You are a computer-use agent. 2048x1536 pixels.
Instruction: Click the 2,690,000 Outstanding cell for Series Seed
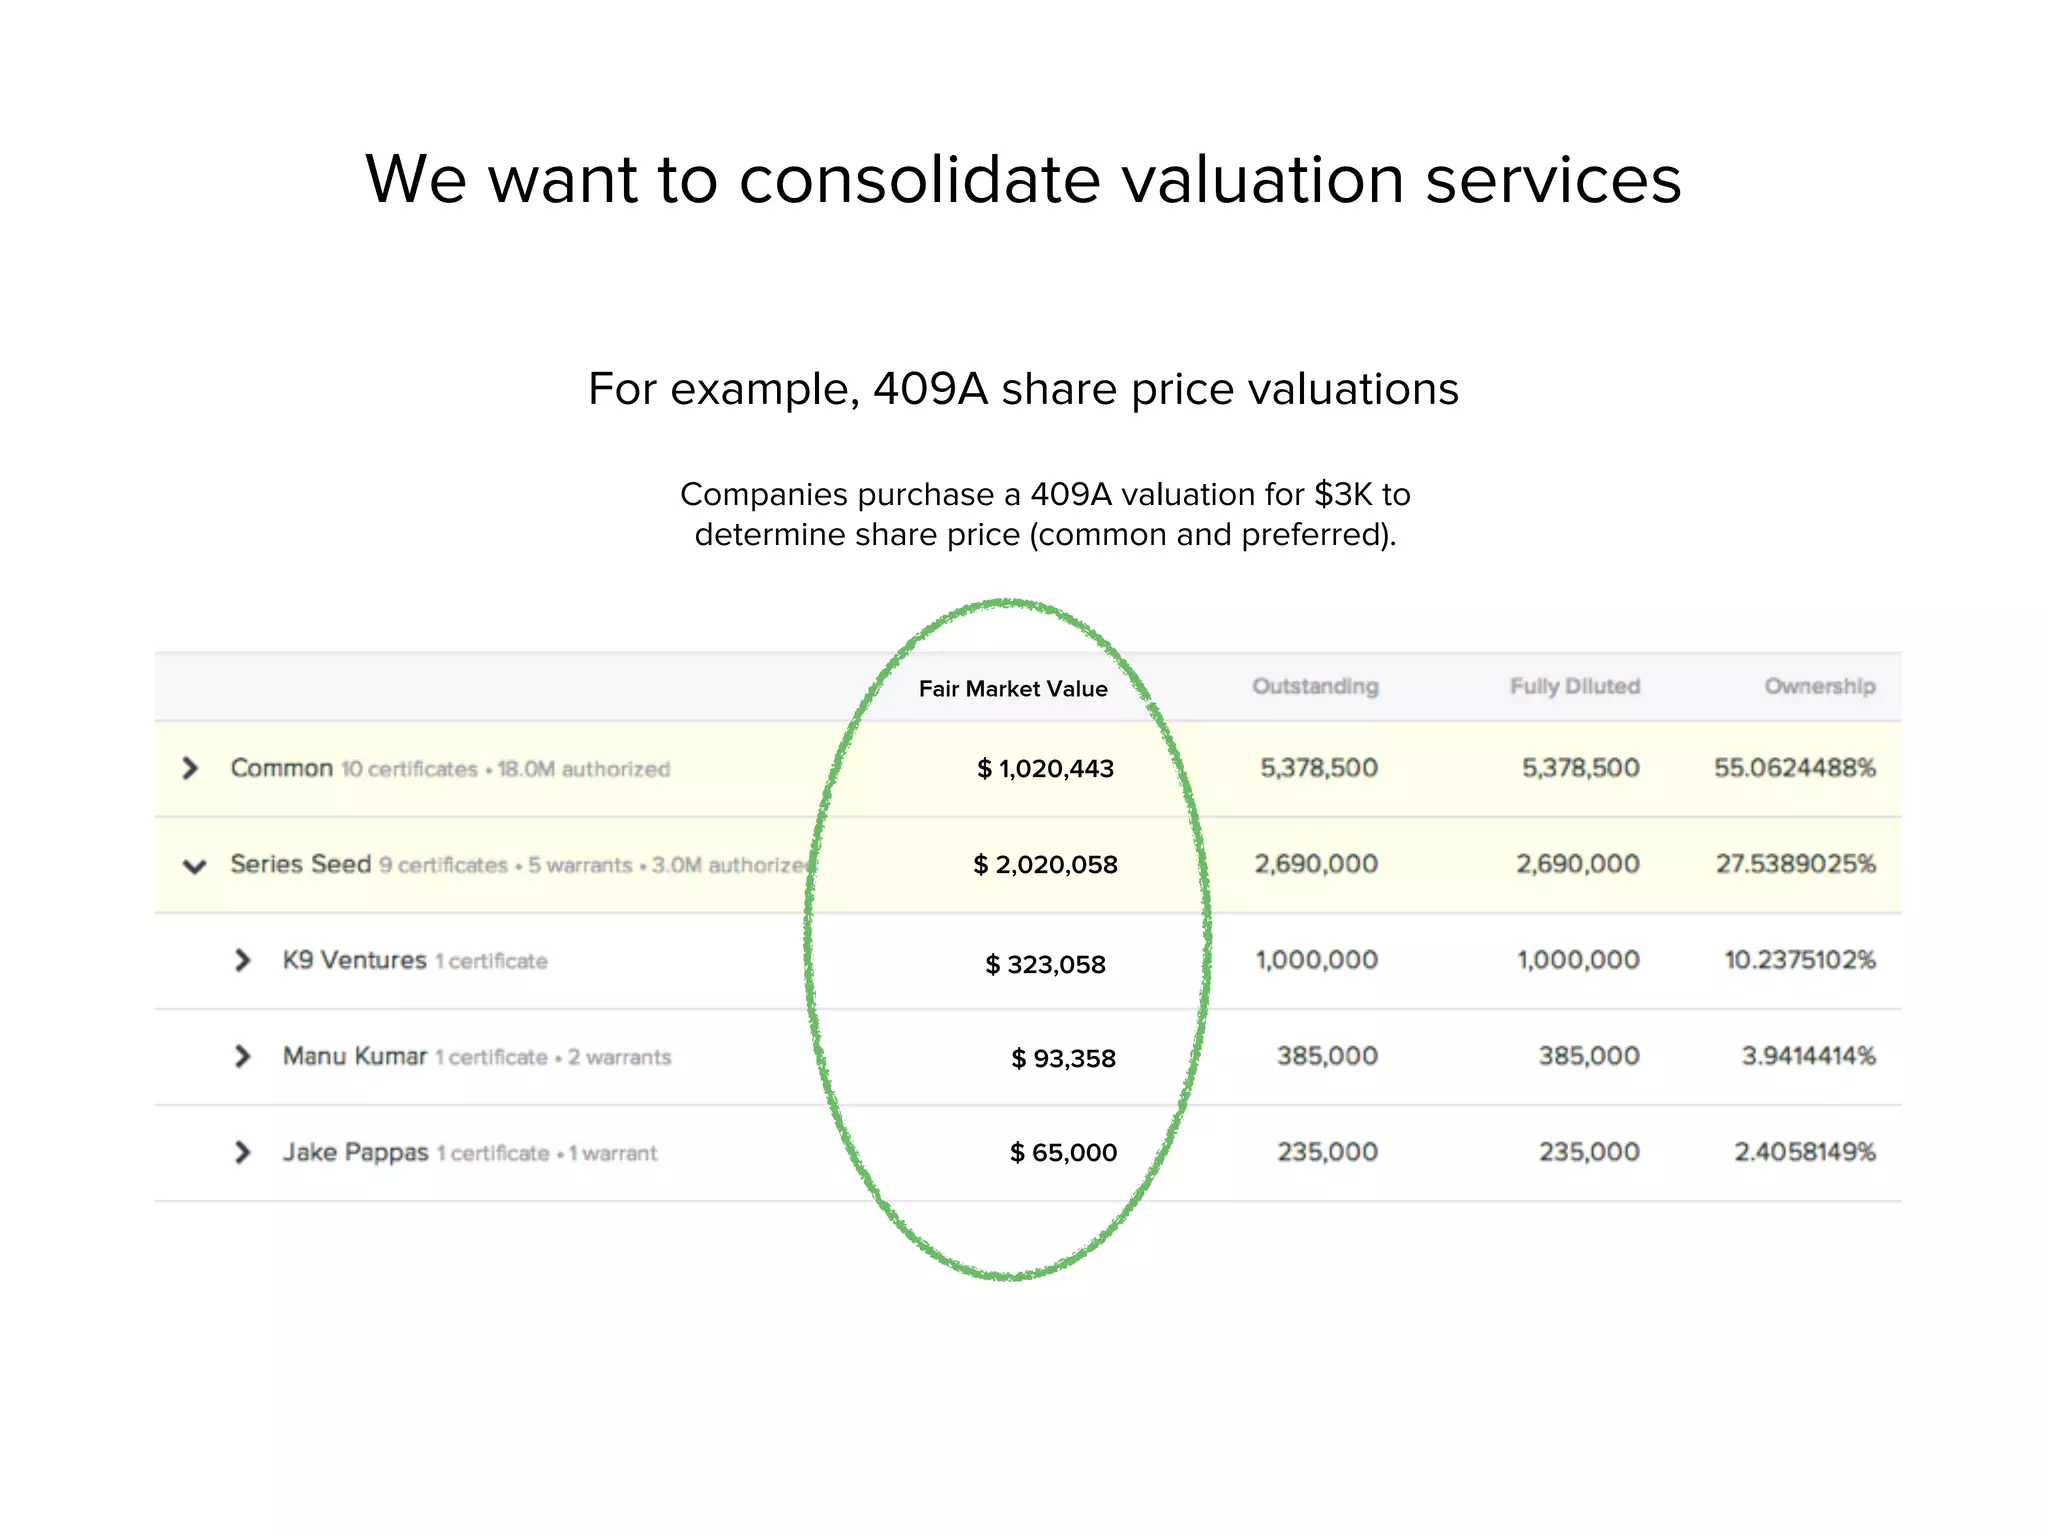click(1316, 864)
